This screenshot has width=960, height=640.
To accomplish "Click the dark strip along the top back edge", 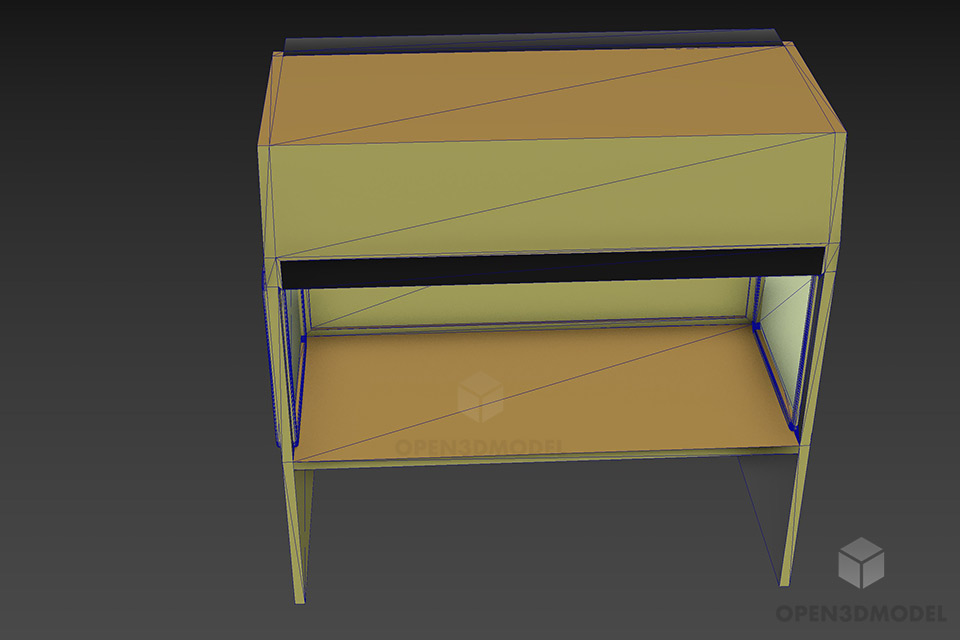I will (530, 43).
